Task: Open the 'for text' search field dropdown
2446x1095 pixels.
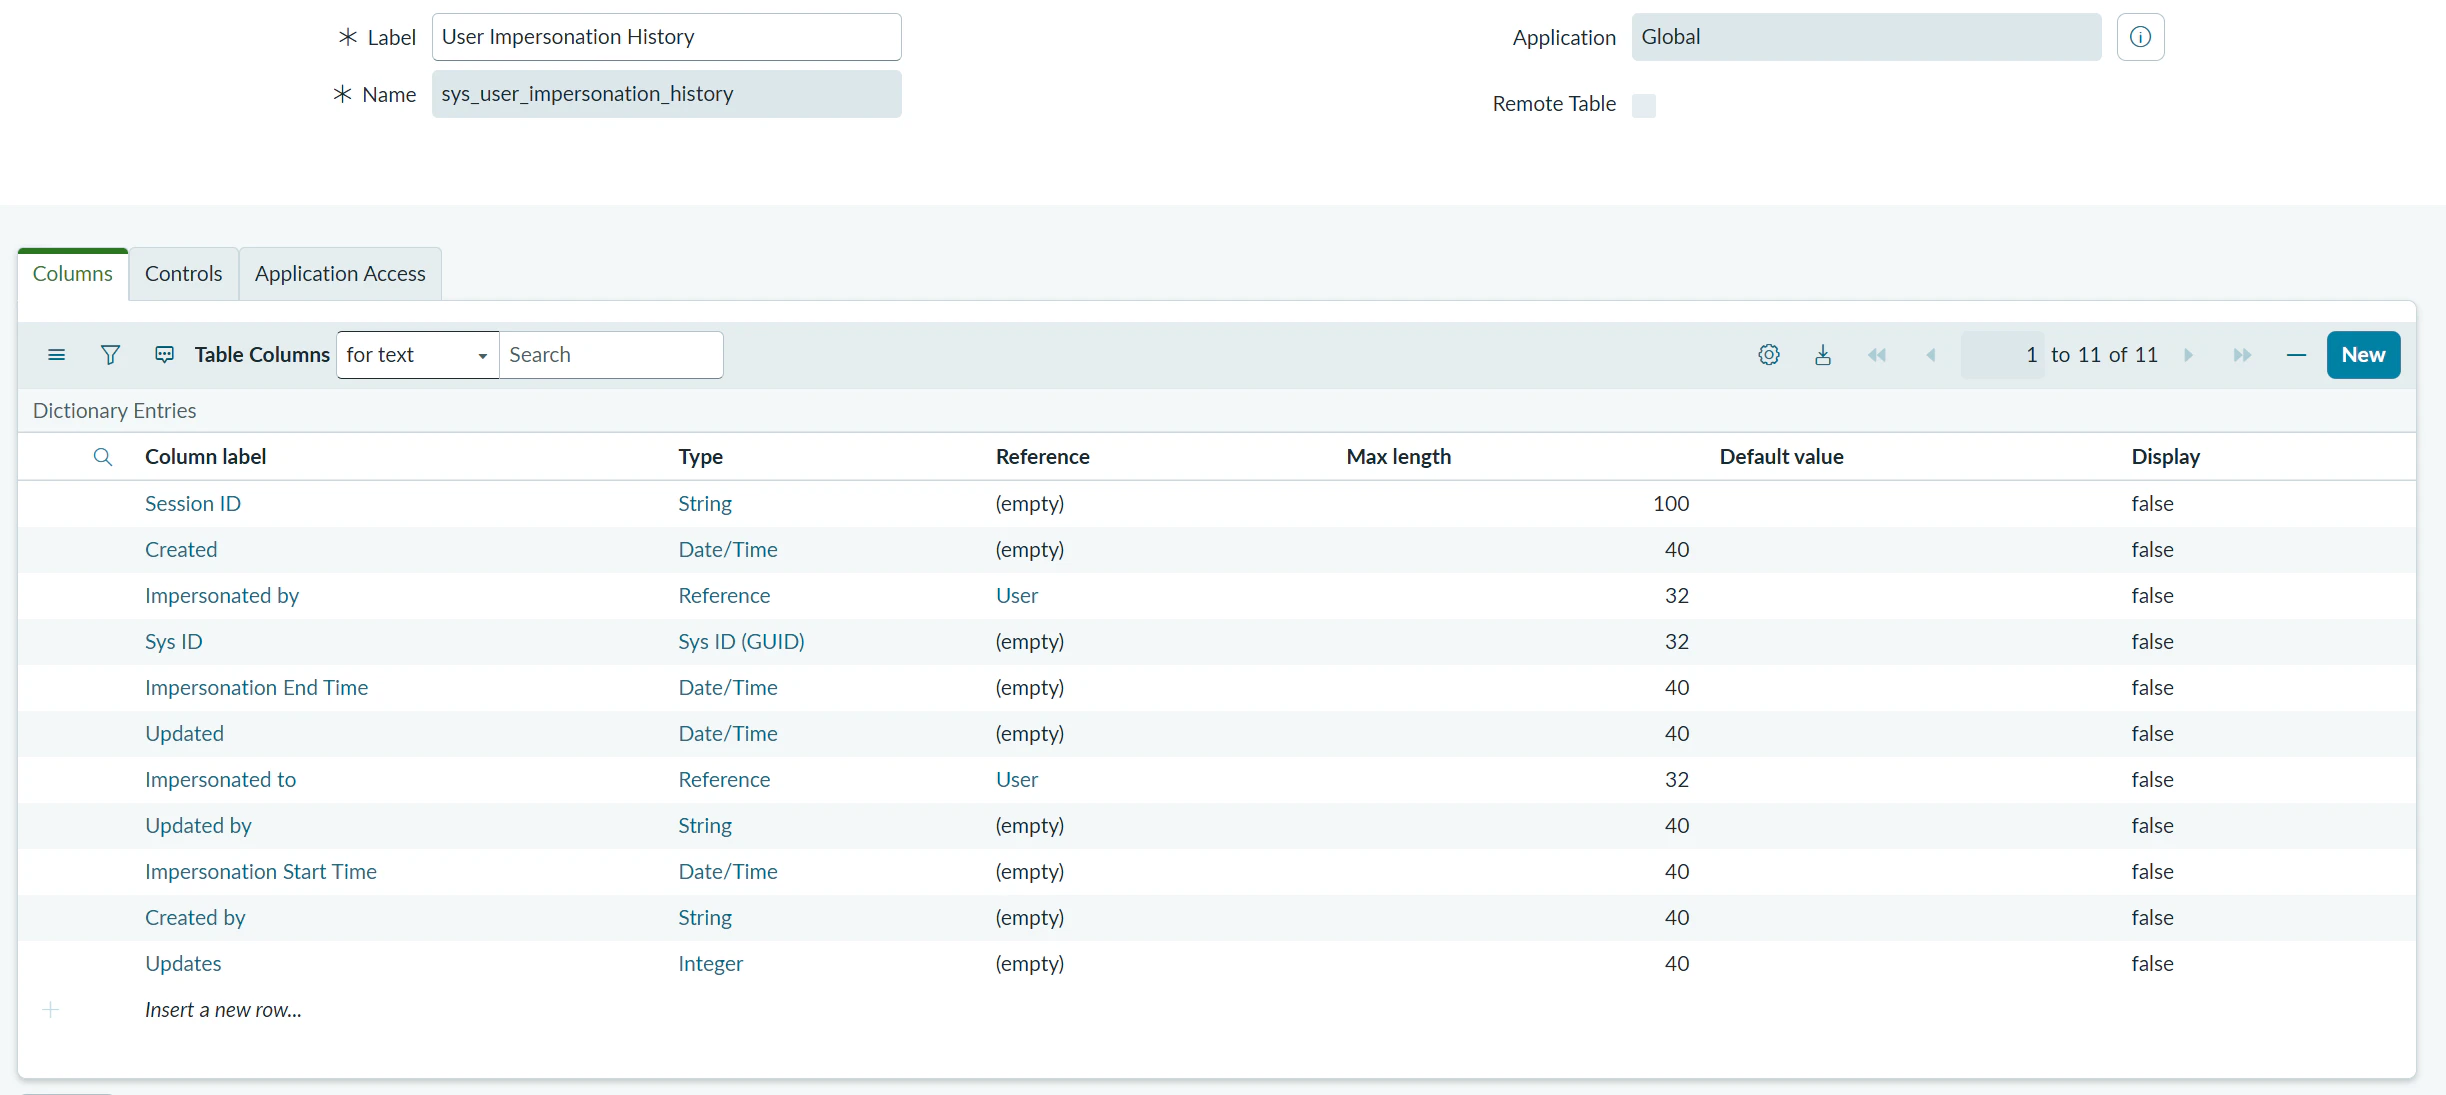Action: tap(418, 355)
